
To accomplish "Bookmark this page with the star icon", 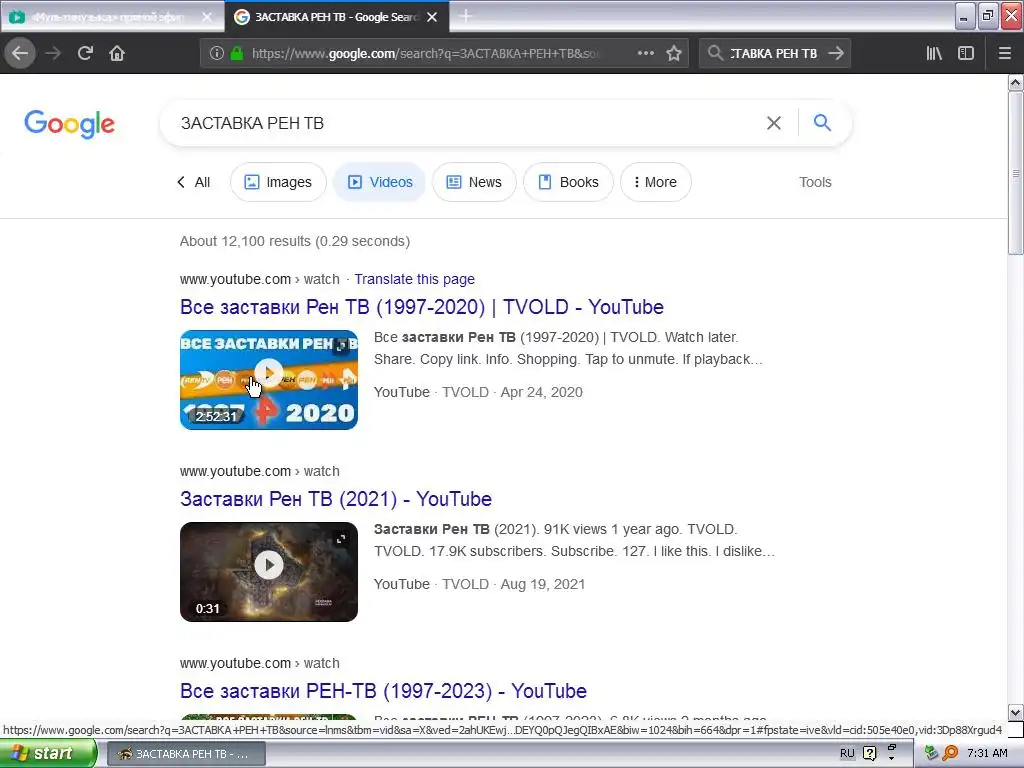I will pyautogui.click(x=674, y=53).
